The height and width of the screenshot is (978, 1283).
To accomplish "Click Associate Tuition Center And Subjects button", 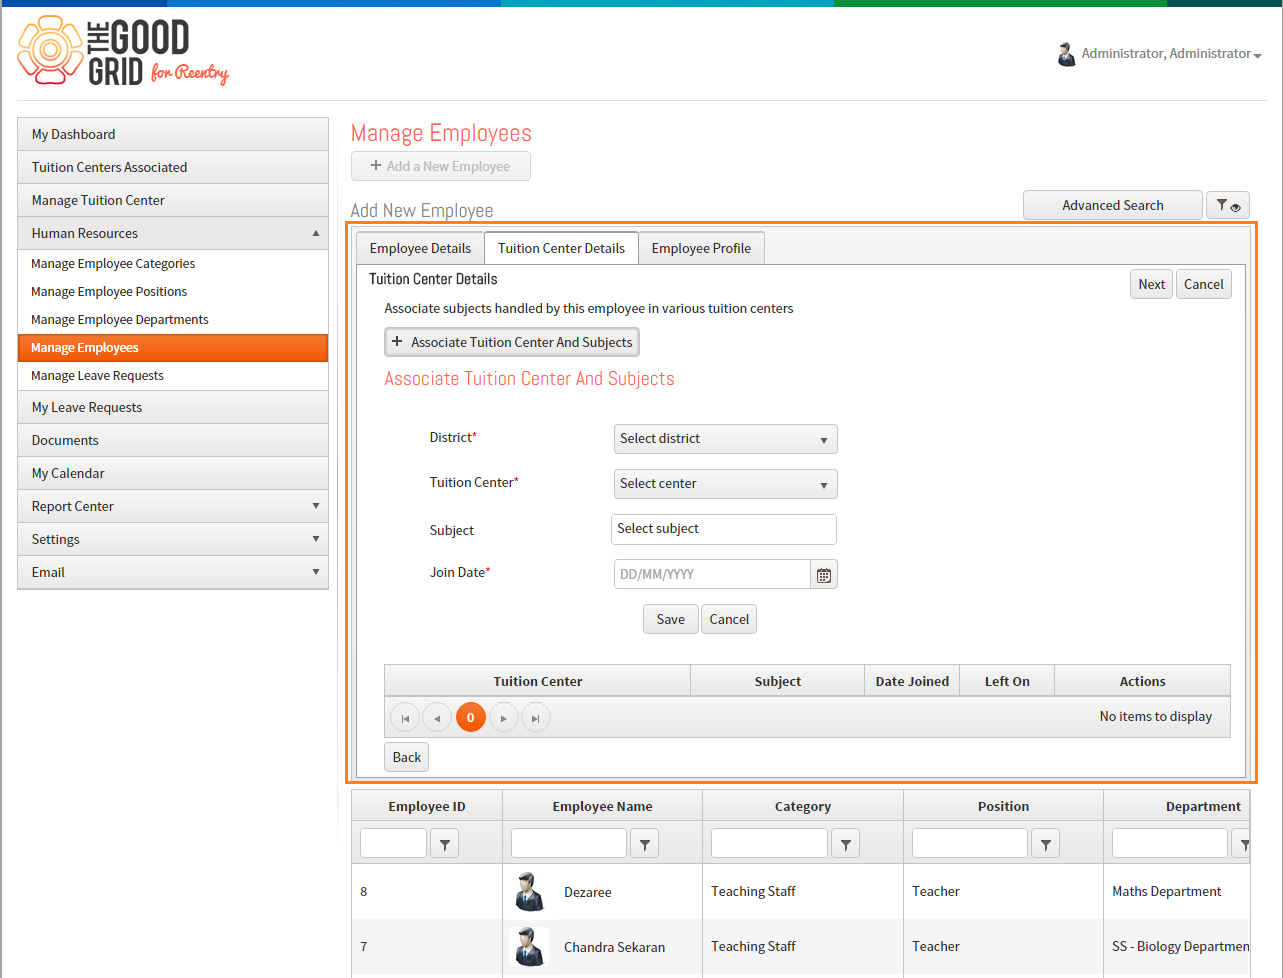I will click(512, 342).
